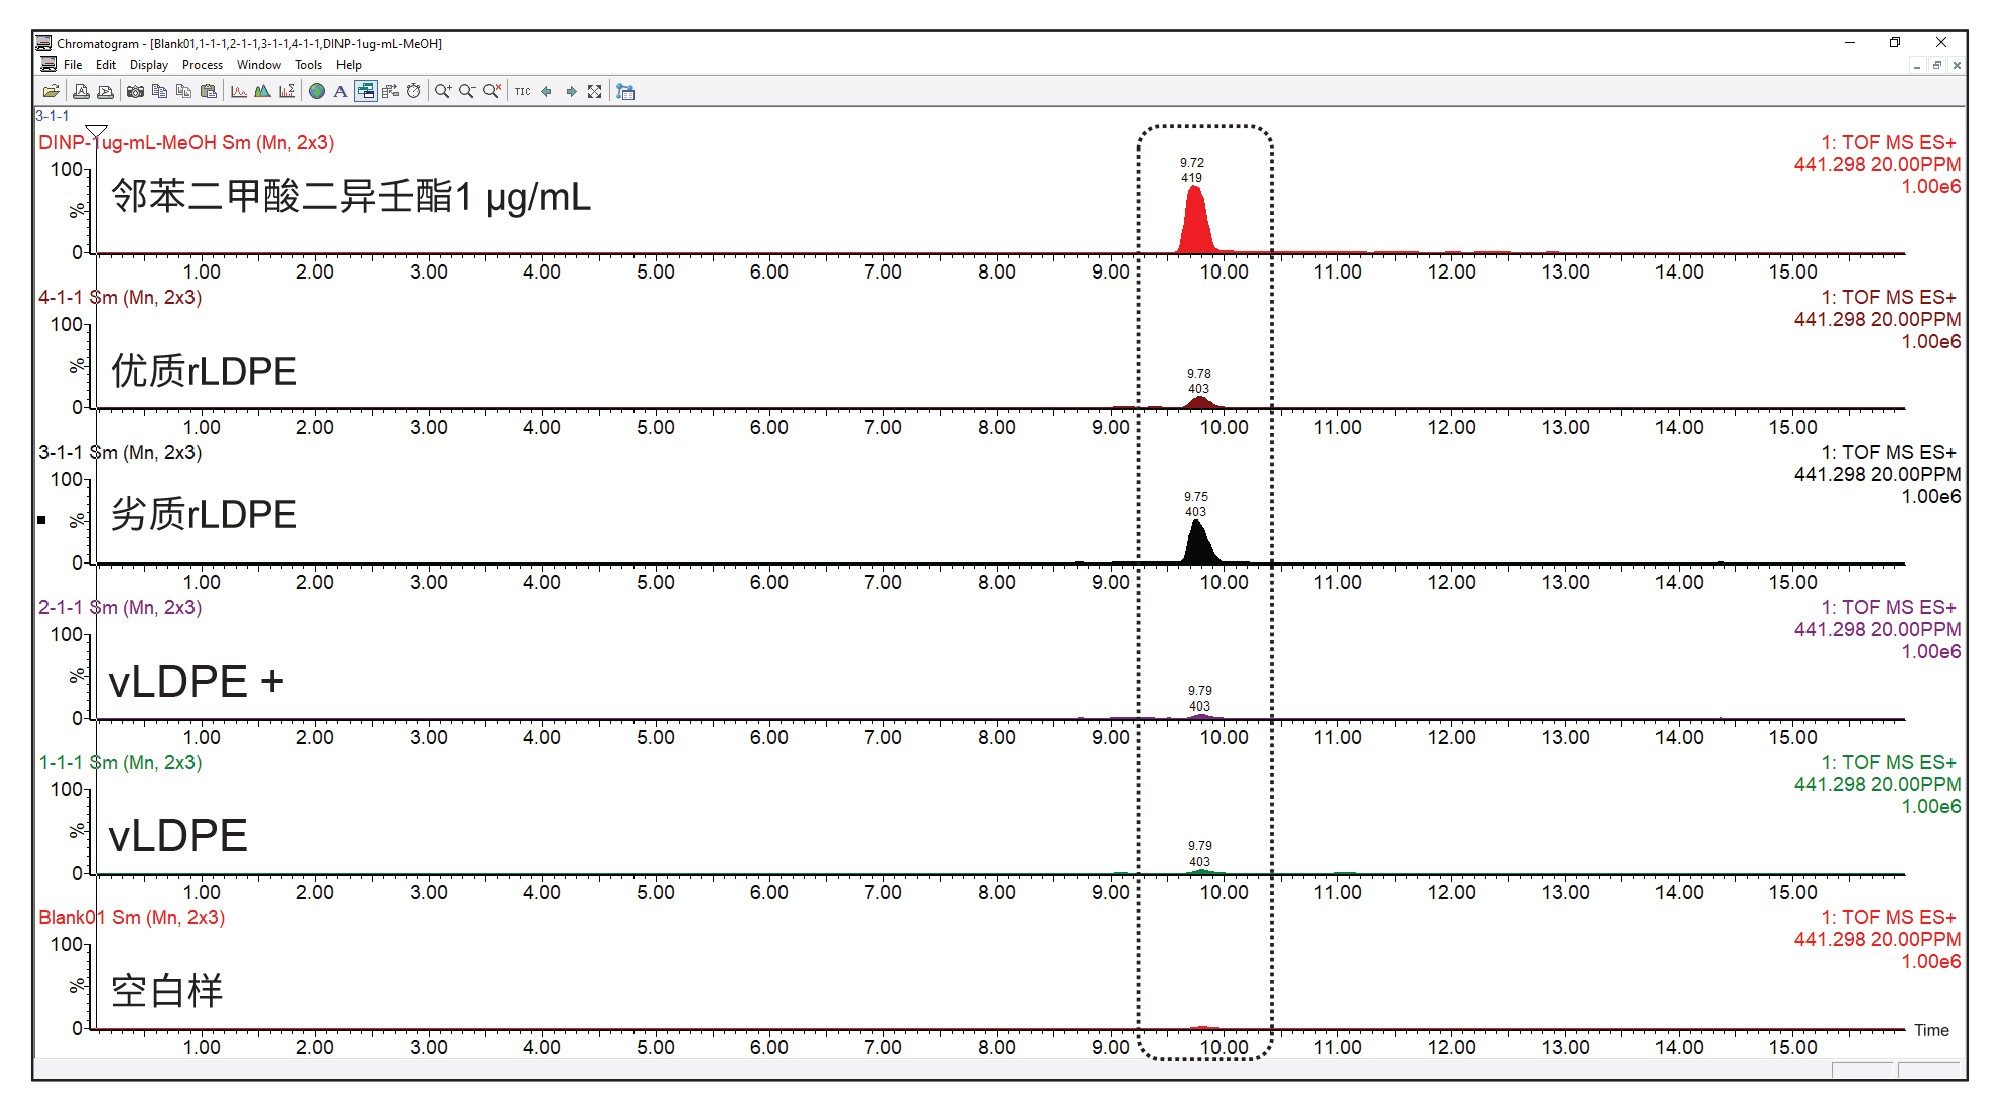The width and height of the screenshot is (2000, 1110).
Task: Click the integrate peaks green chromatogram icon
Action: [x=262, y=91]
